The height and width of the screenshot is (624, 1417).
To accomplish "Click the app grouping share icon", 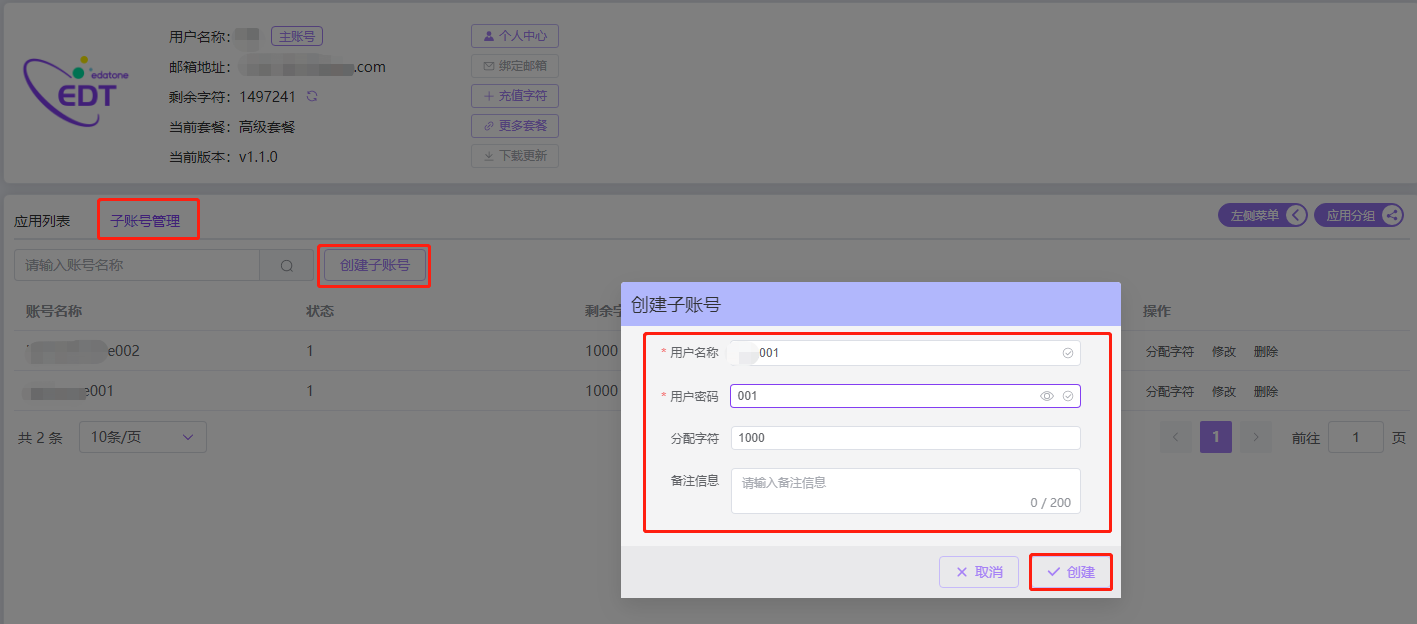I will click(1391, 215).
